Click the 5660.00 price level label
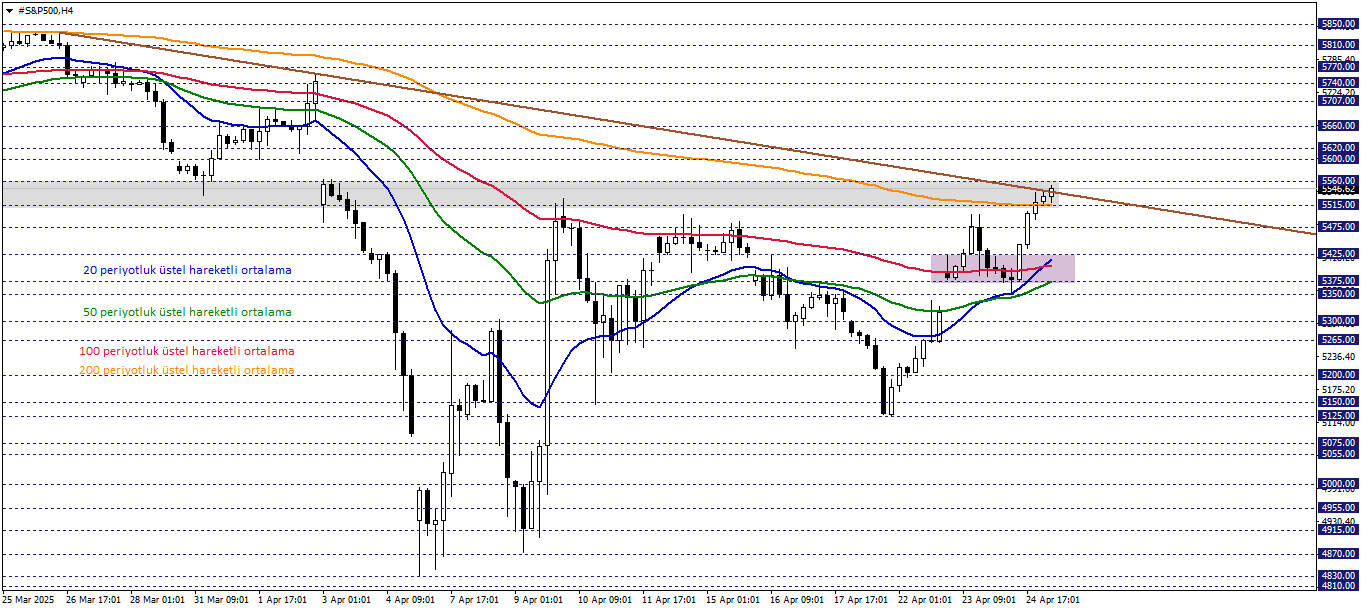The height and width of the screenshot is (611, 1362). [1338, 126]
